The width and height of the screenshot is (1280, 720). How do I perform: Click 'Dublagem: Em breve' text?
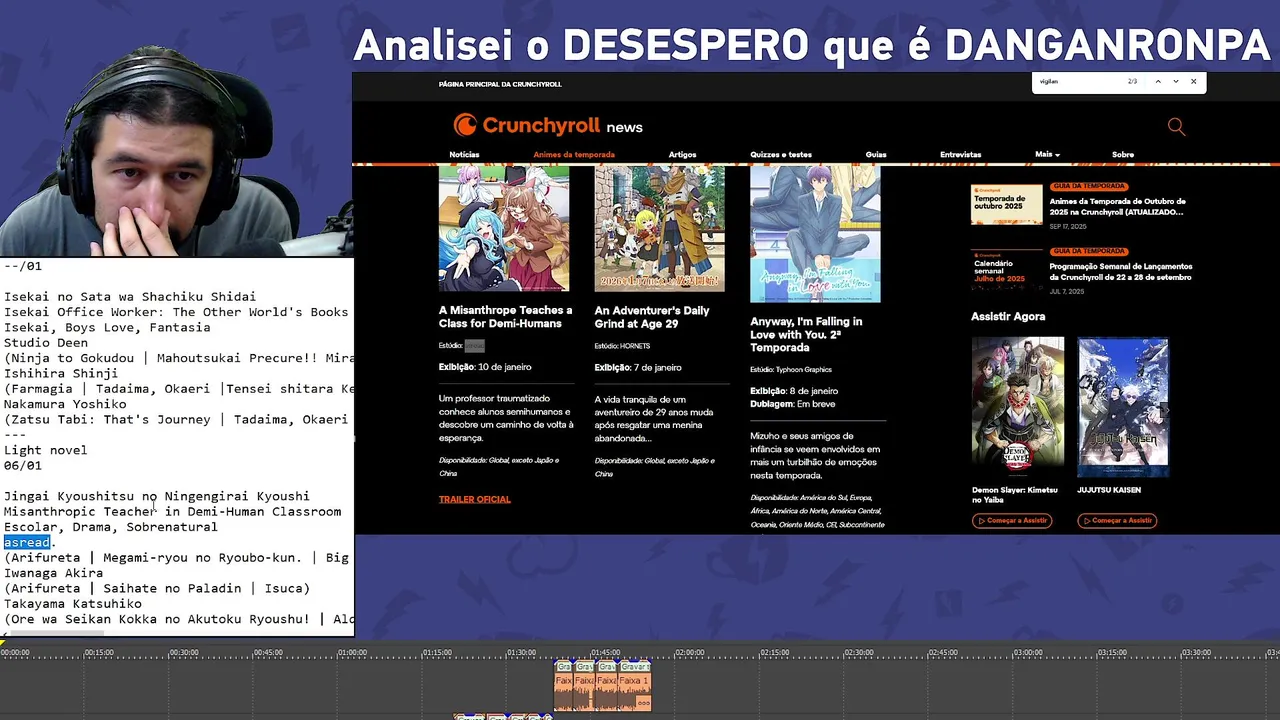(793, 404)
